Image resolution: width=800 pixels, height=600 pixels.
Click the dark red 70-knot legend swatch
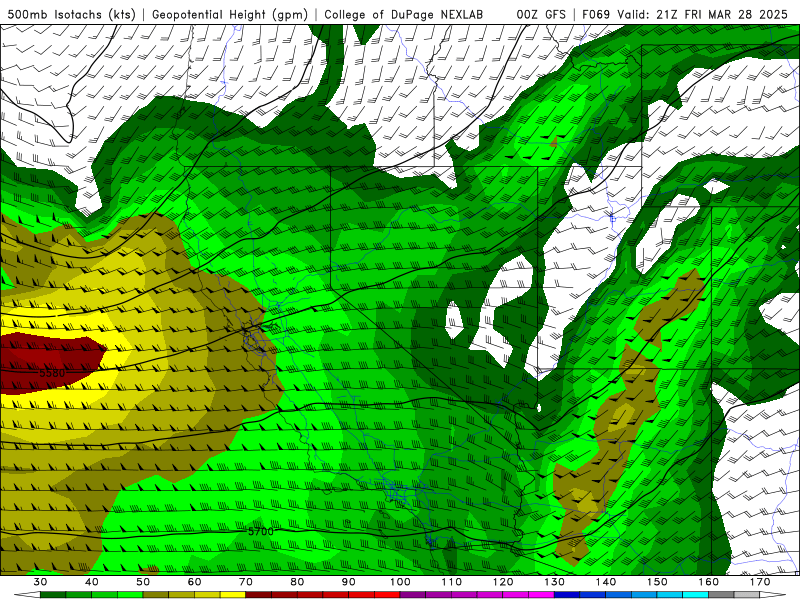[x=259, y=596]
